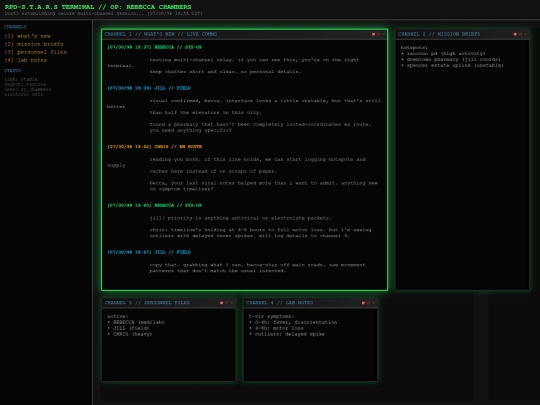Screen dimensions: 540x405
Task: Click the 'copy that. grabbing what i can' line
Action: (257, 265)
